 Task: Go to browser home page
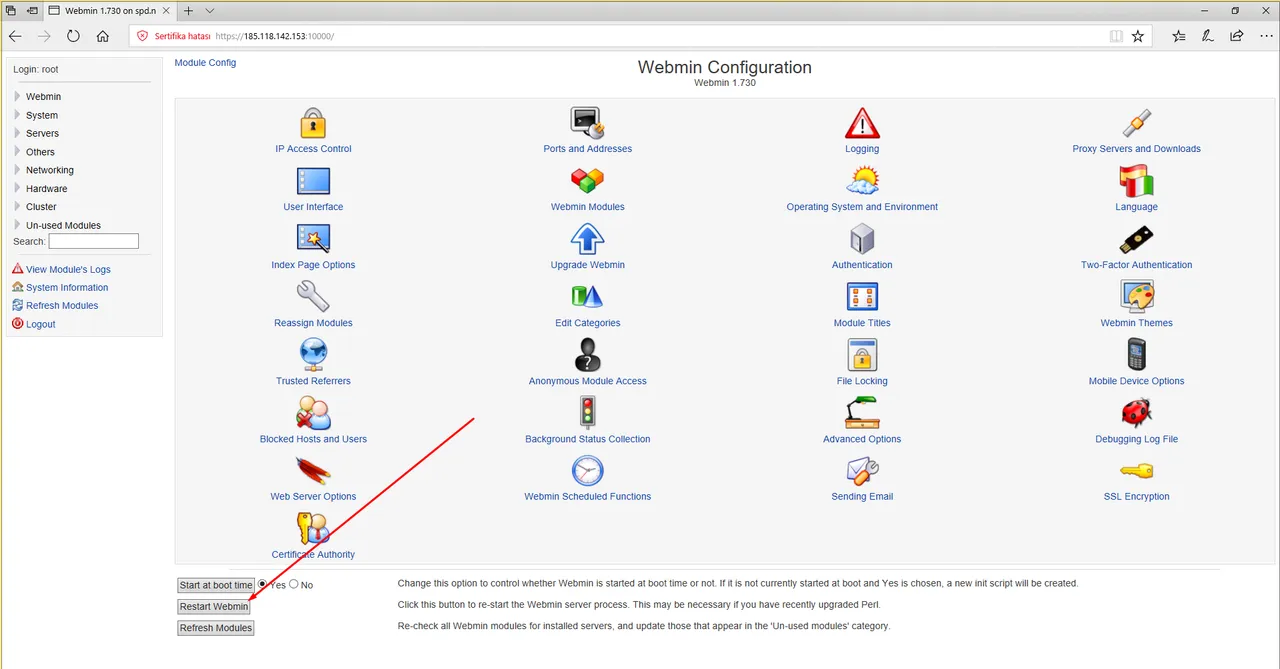pos(103,36)
